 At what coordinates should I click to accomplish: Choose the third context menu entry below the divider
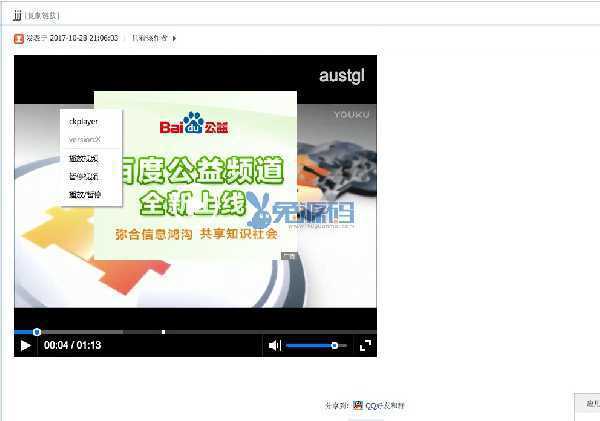point(83,158)
